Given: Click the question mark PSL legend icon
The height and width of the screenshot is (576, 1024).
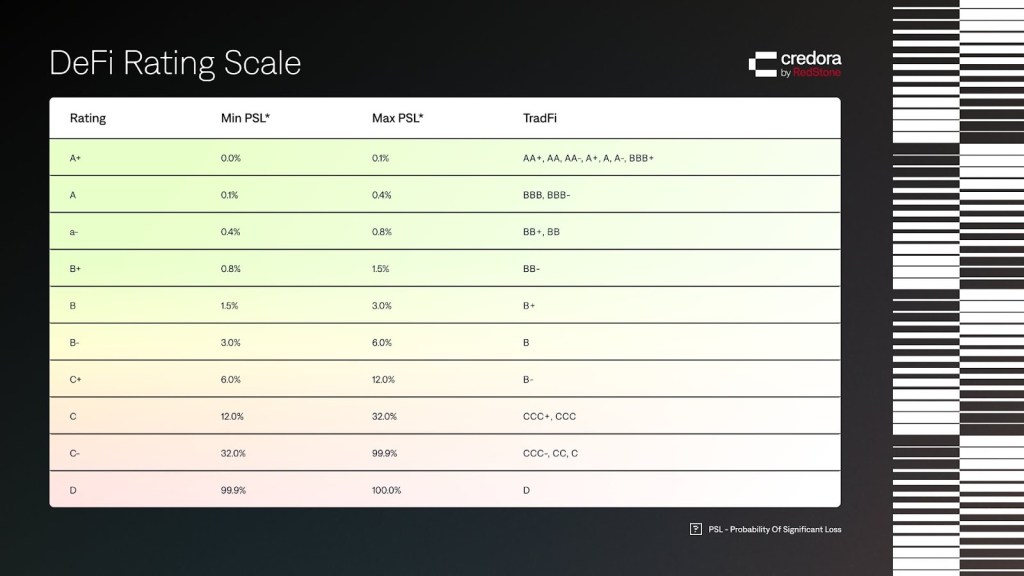Looking at the screenshot, I should [x=696, y=529].
